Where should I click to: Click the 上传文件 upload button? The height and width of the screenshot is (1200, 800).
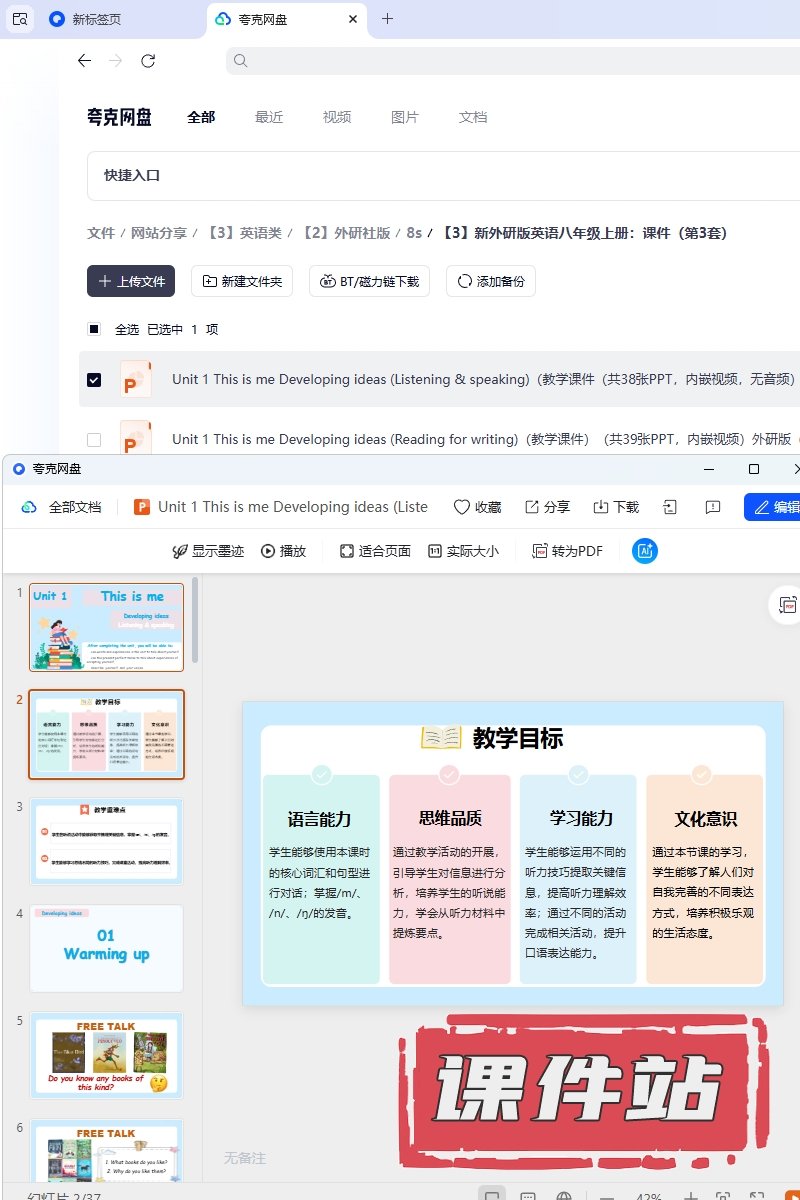(131, 281)
